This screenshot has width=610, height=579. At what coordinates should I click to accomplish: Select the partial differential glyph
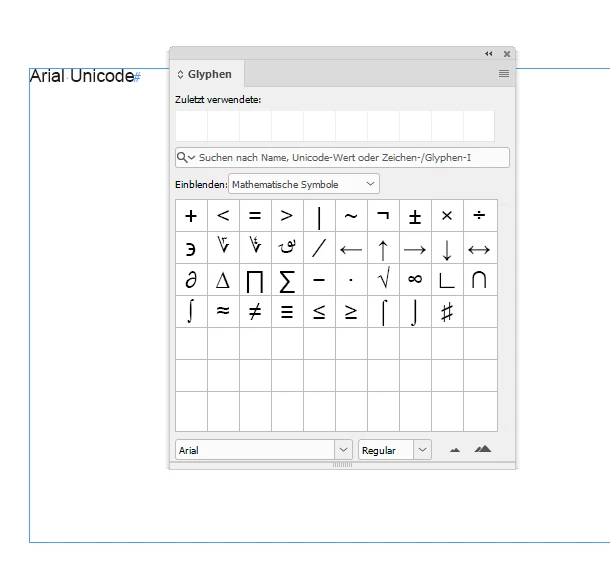pyautogui.click(x=191, y=280)
